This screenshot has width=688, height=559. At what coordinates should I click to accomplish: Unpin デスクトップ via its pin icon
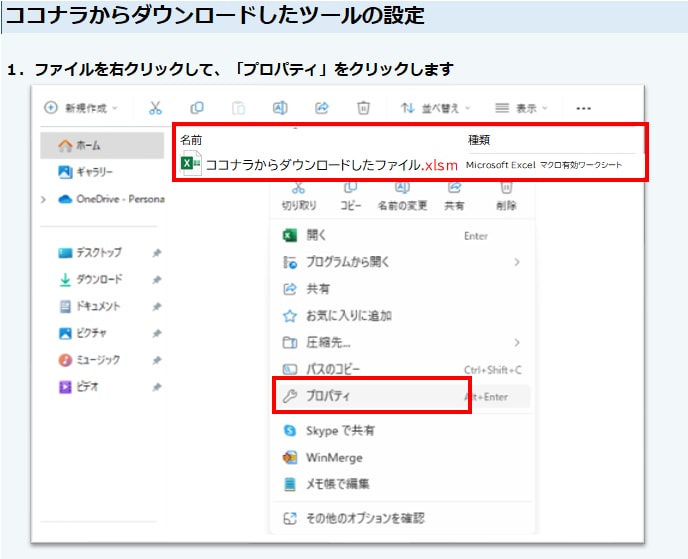157,253
